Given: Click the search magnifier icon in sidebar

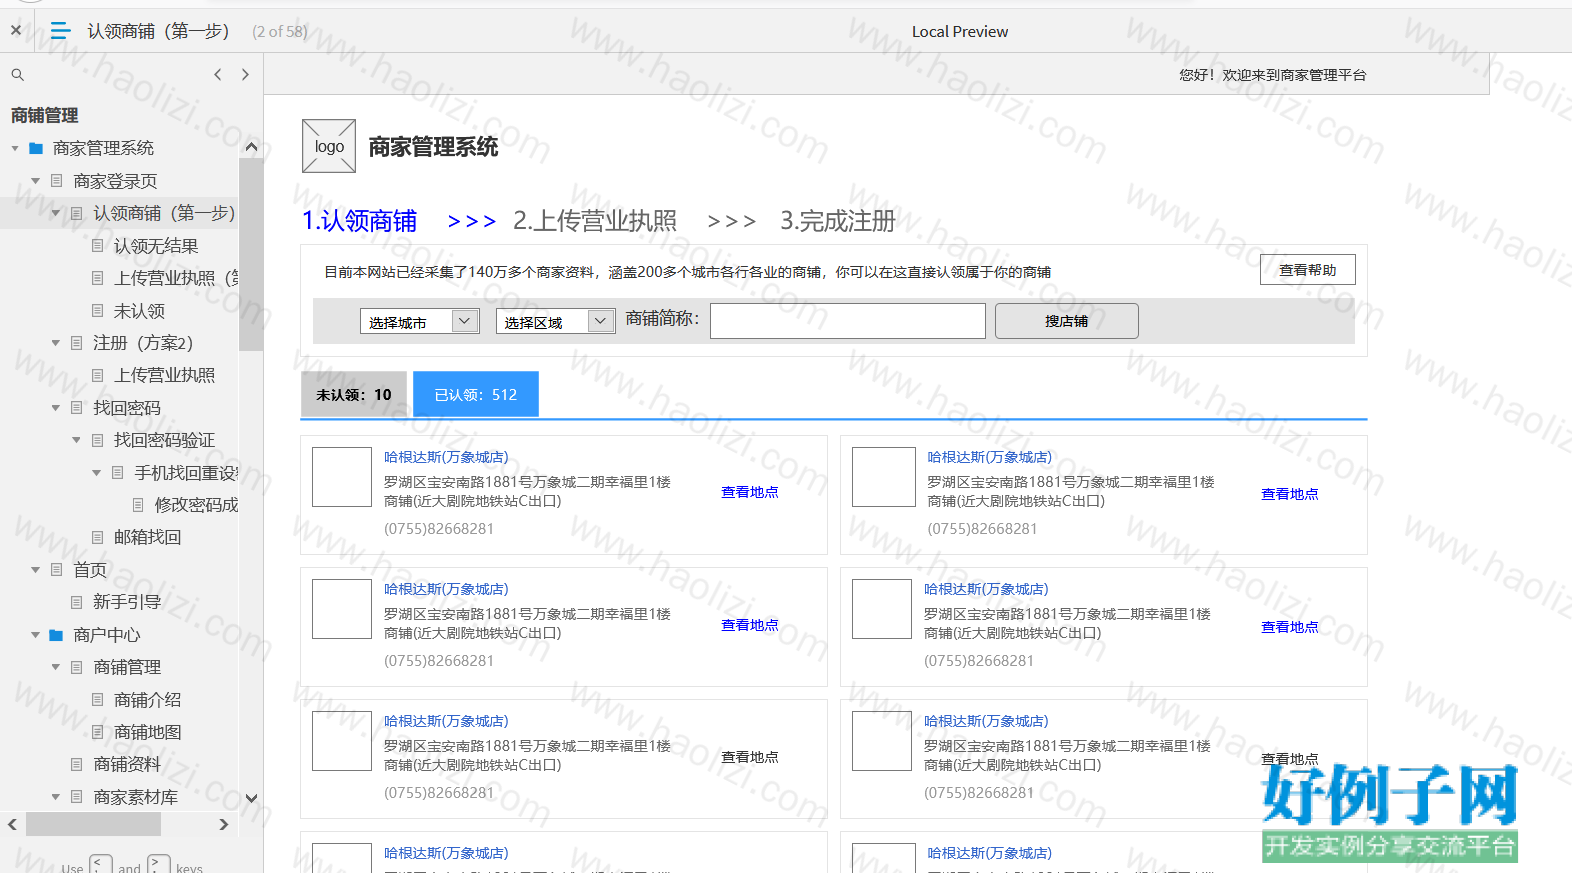Looking at the screenshot, I should (17, 75).
